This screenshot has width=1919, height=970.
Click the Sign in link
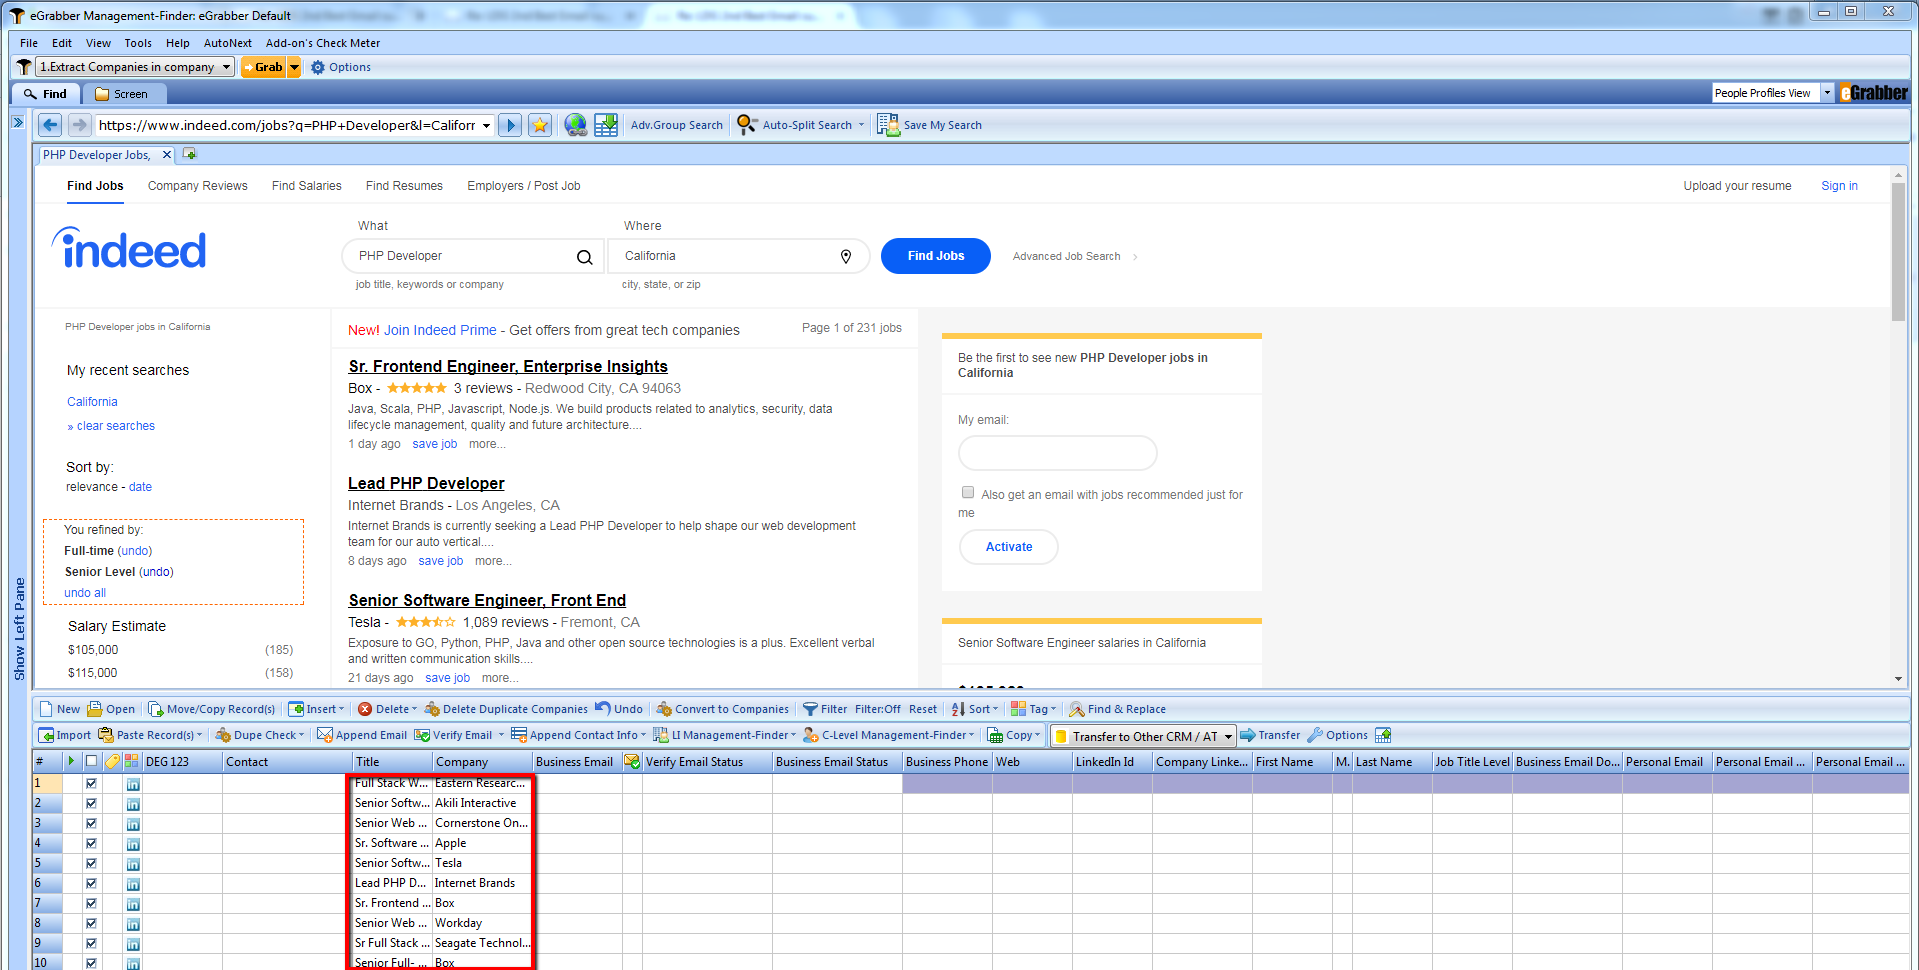1839,186
